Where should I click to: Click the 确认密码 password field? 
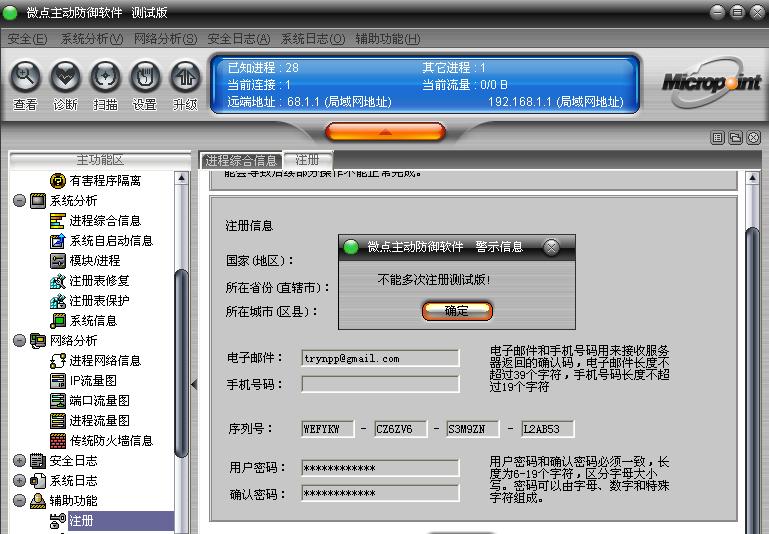point(381,493)
